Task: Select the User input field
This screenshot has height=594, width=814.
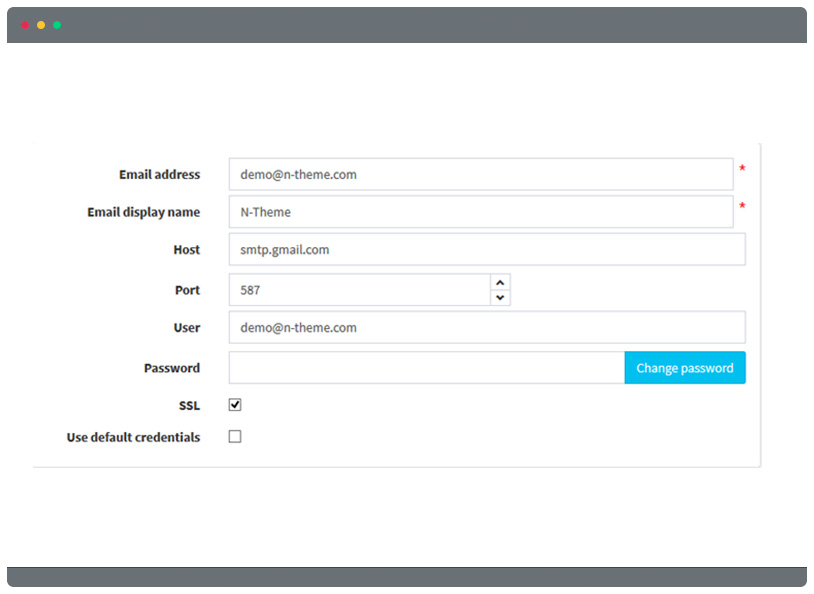Action: pyautogui.click(x=487, y=327)
